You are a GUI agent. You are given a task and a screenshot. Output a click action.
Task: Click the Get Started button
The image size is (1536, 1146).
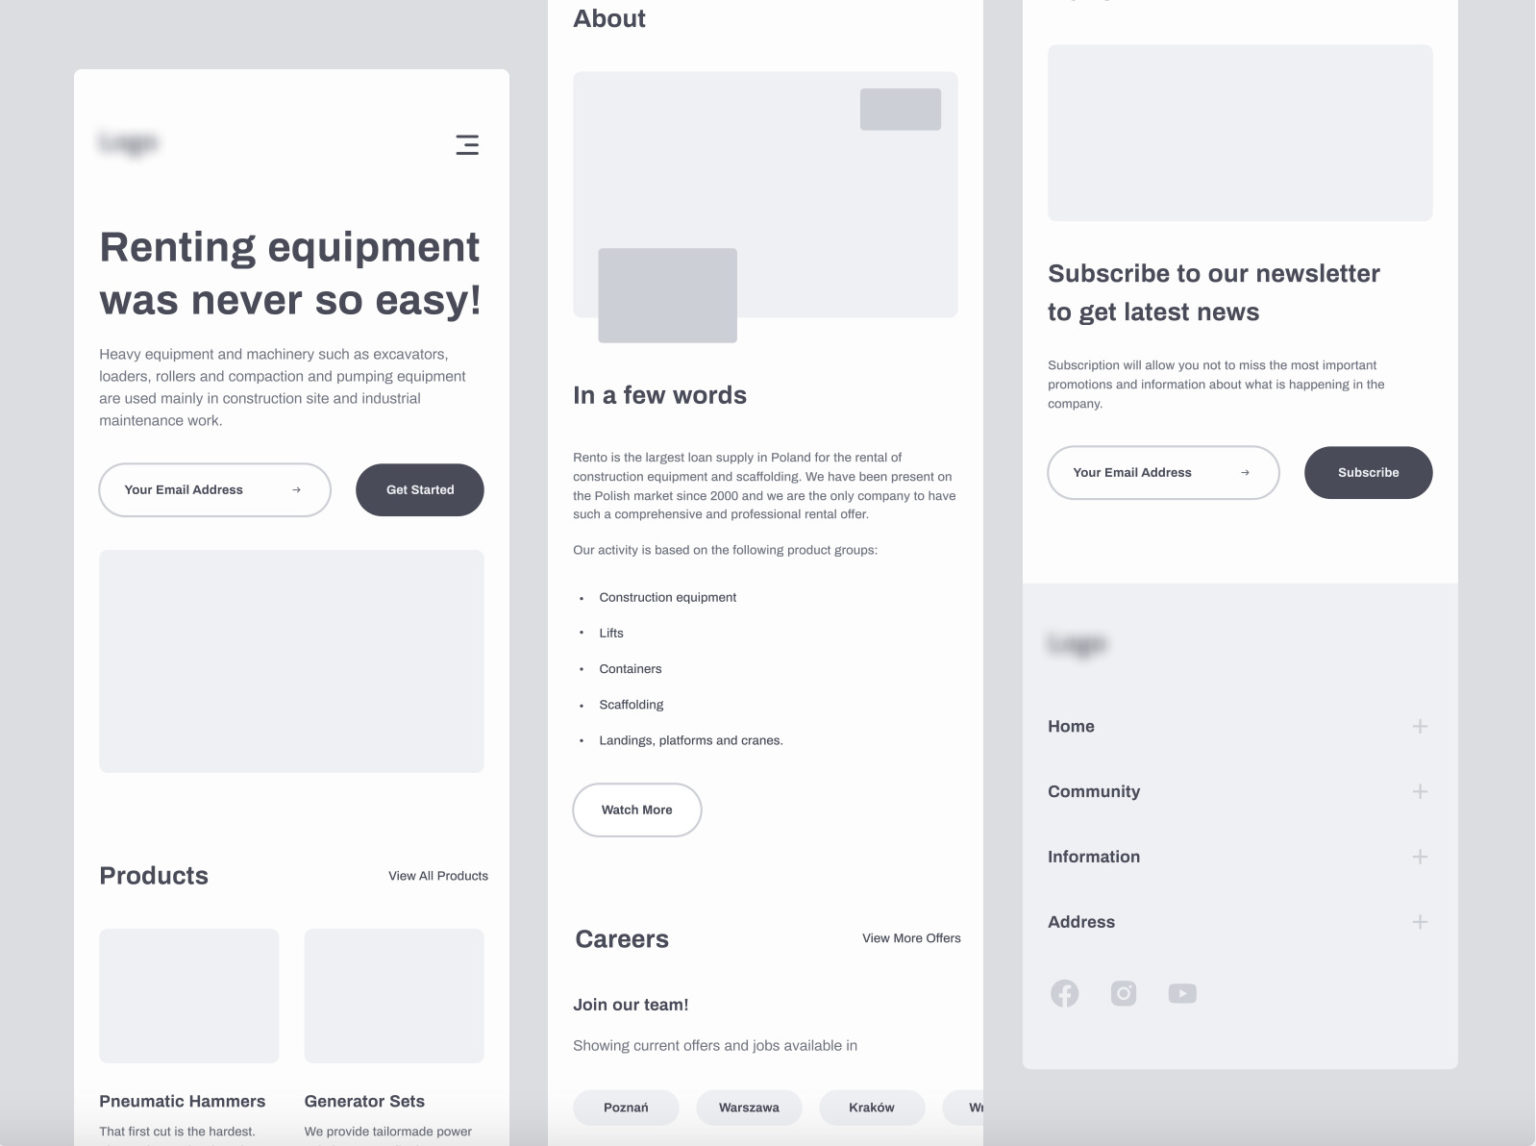419,490
